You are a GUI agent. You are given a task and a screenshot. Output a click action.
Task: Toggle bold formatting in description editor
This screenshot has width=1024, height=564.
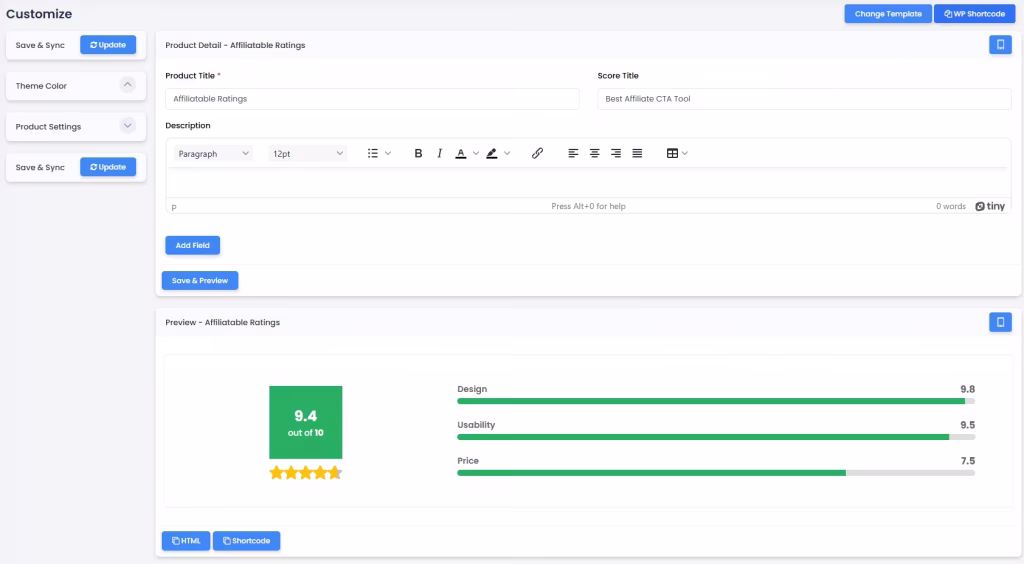pyautogui.click(x=418, y=153)
